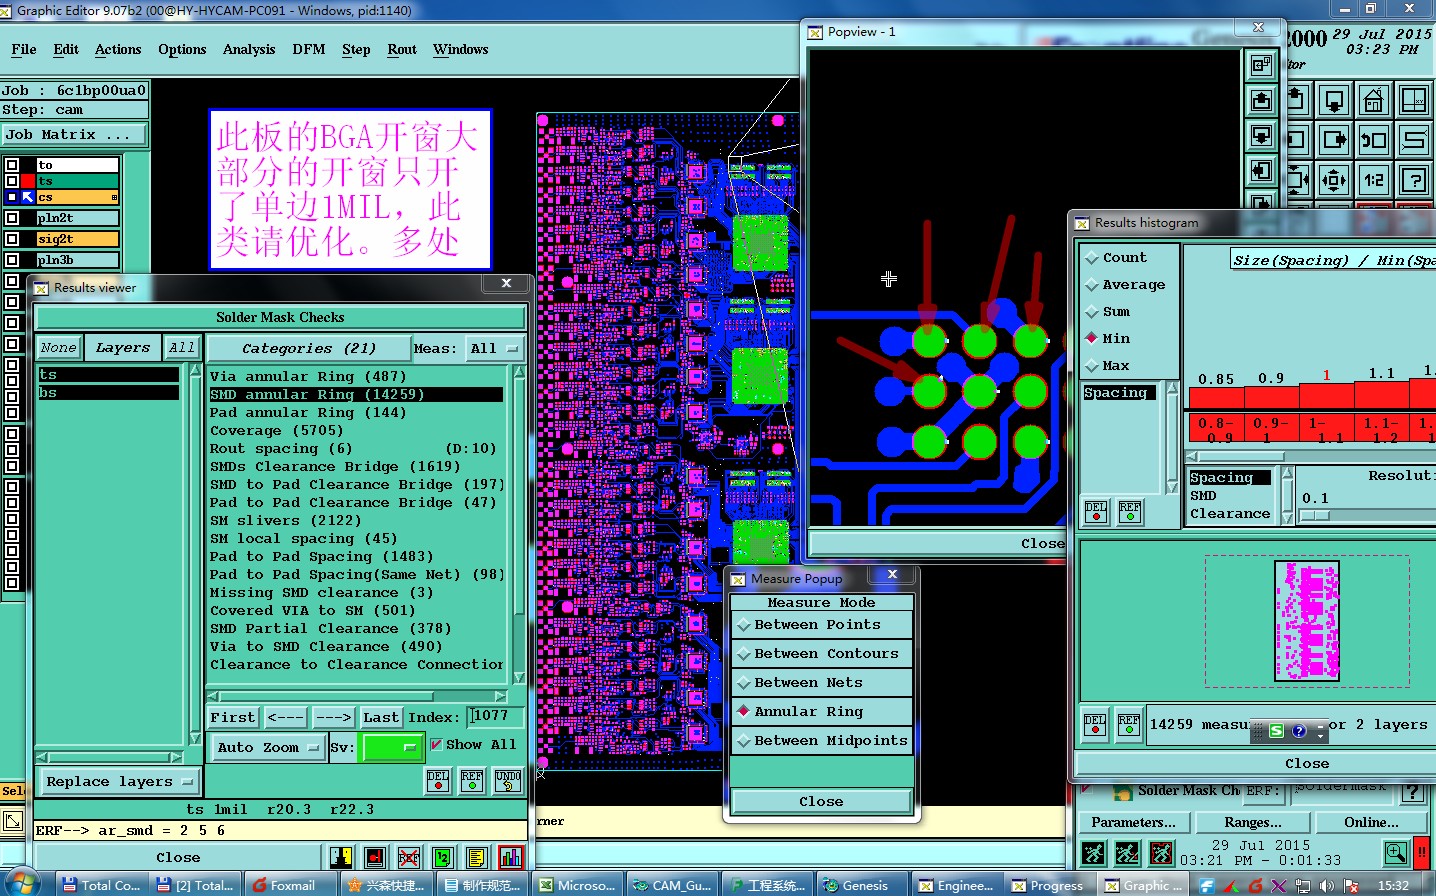The height and width of the screenshot is (896, 1436).
Task: Click the Last result button
Action: click(x=380, y=717)
